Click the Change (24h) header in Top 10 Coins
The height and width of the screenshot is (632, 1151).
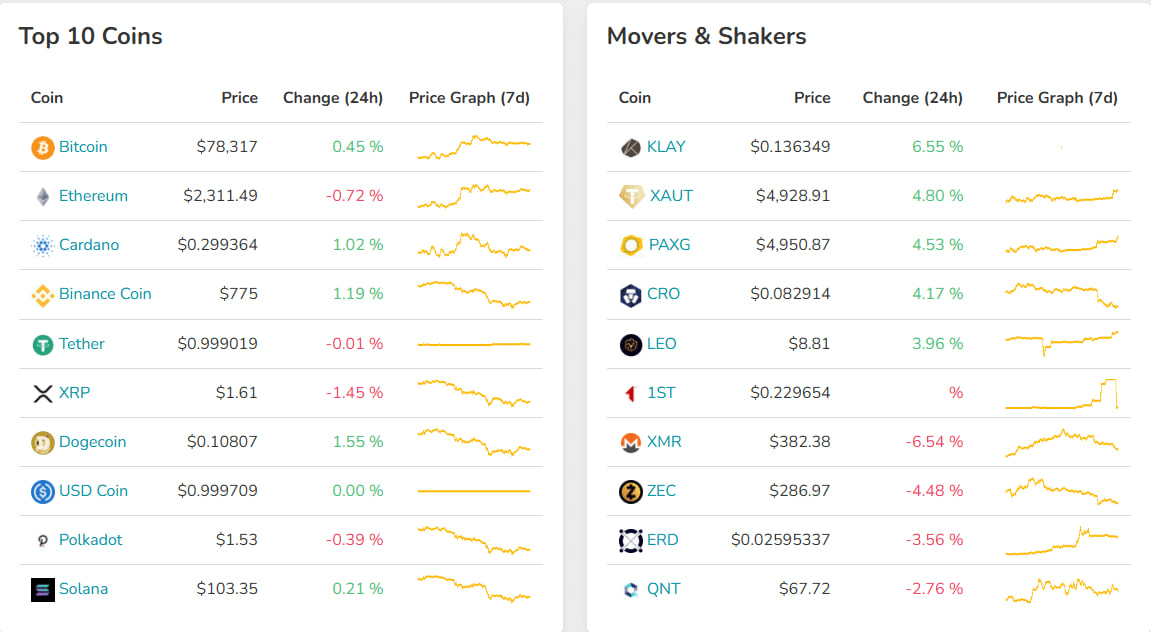coord(333,98)
